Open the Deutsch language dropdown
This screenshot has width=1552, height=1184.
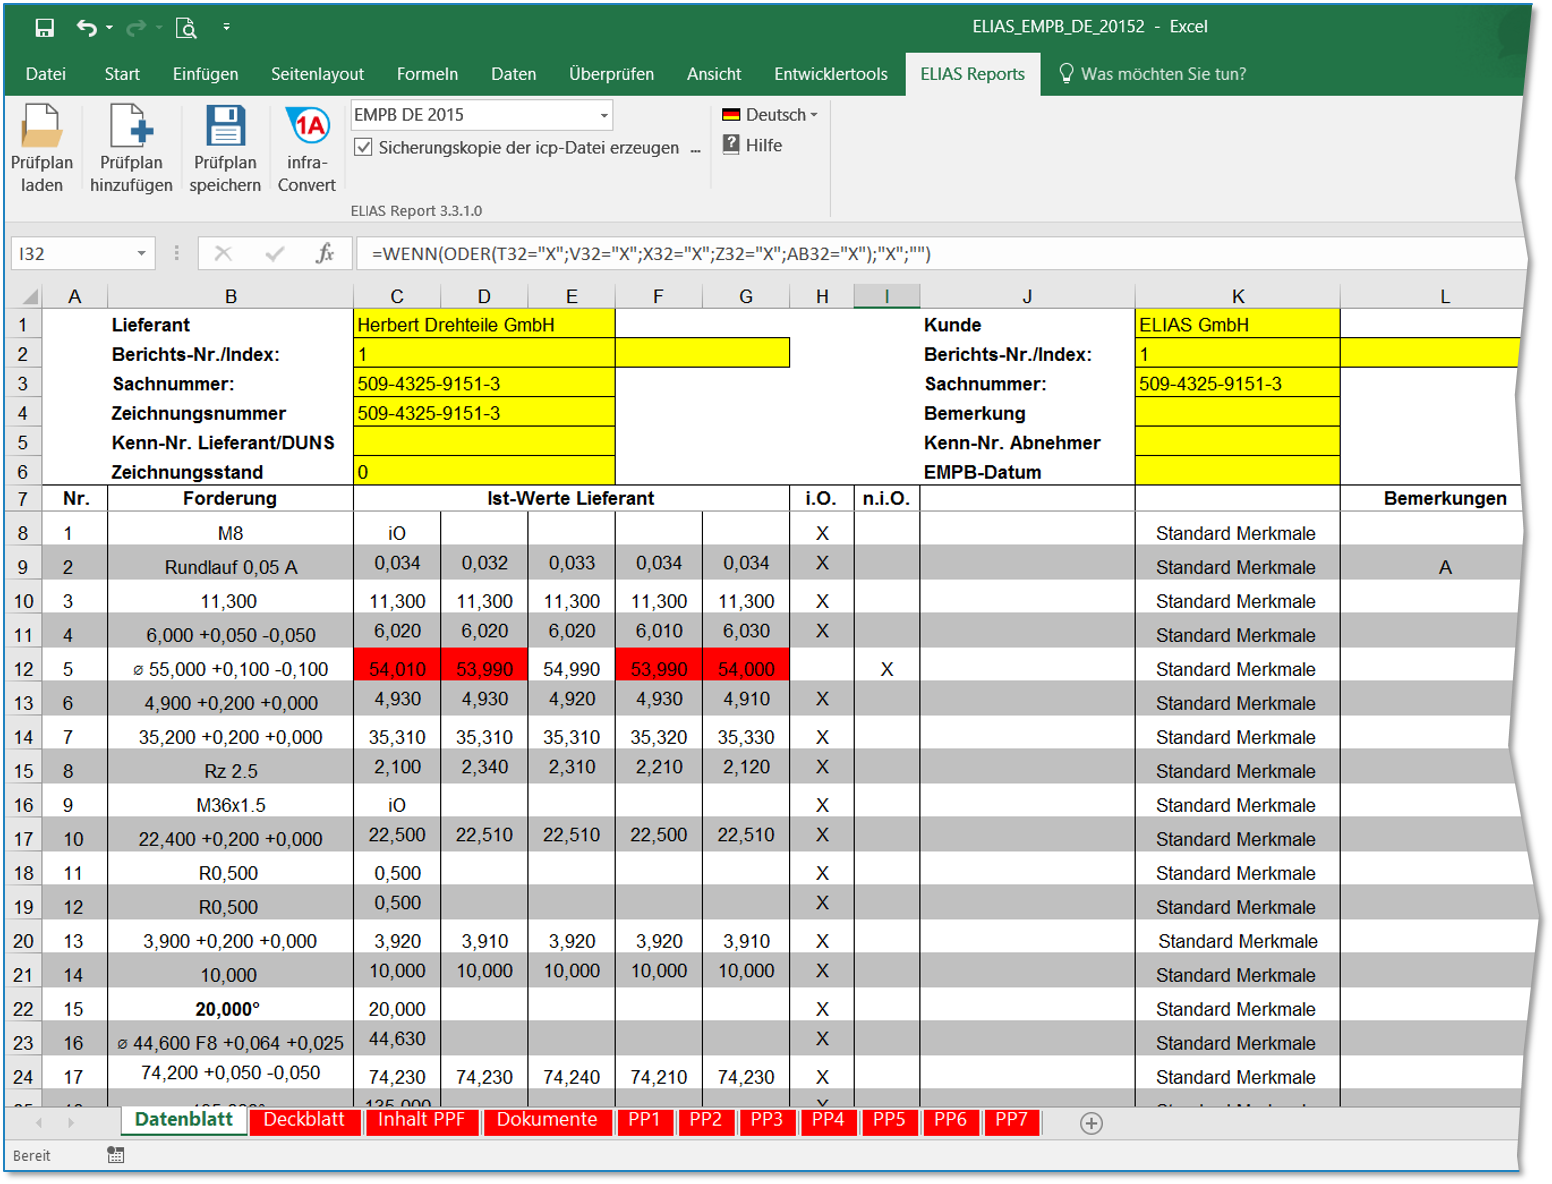(770, 115)
